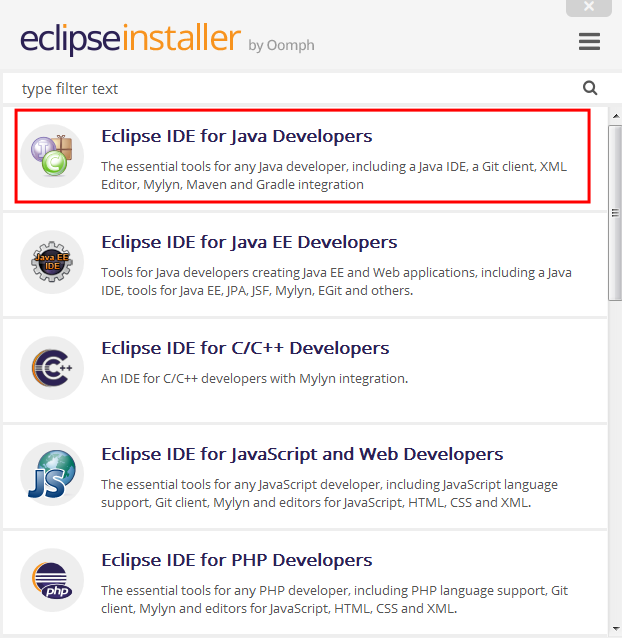The height and width of the screenshot is (638, 622).
Task: Focus the type filter text field
Action: (x=301, y=88)
